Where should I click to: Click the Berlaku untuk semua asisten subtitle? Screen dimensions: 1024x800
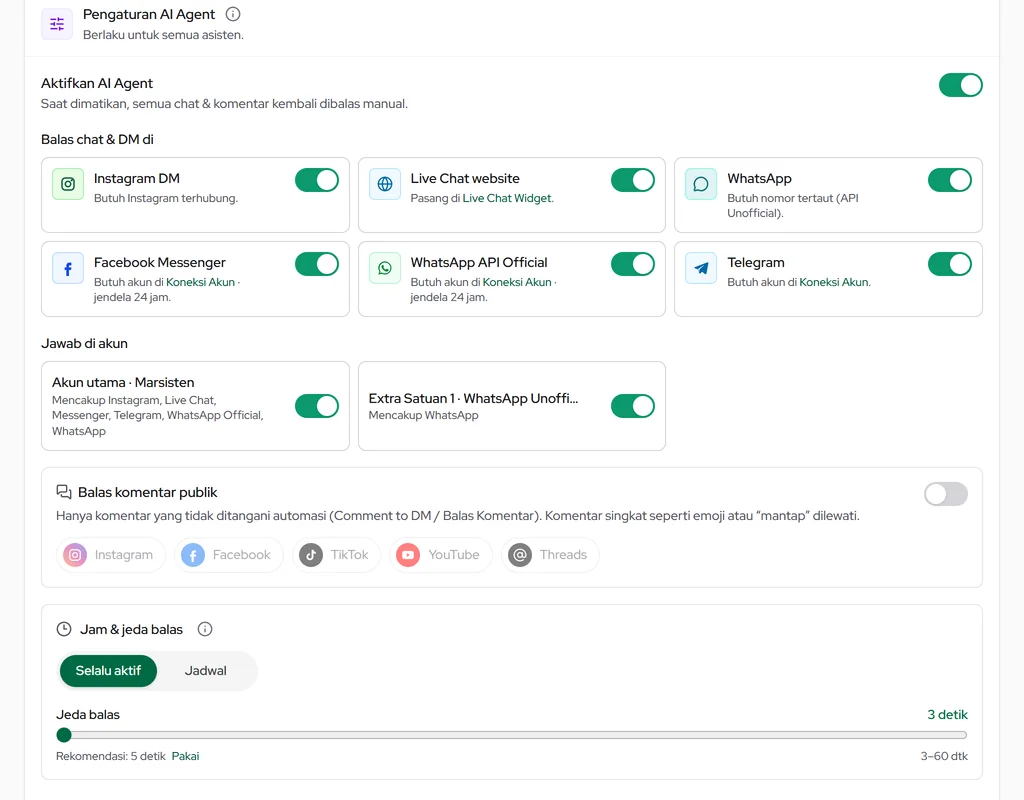[x=163, y=35]
